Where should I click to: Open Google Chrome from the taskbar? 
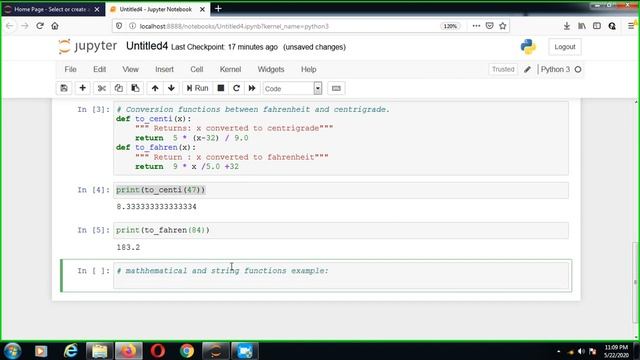(187, 351)
